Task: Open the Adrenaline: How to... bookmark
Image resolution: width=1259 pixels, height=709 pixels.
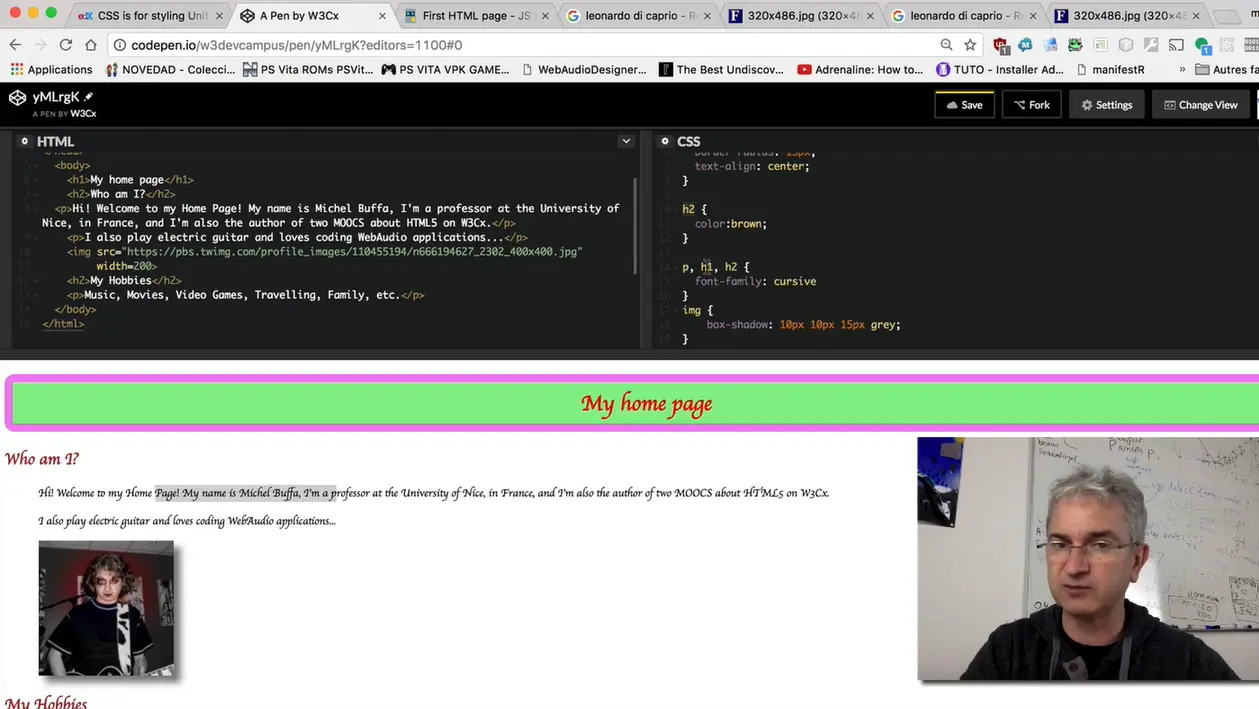Action: (860, 69)
